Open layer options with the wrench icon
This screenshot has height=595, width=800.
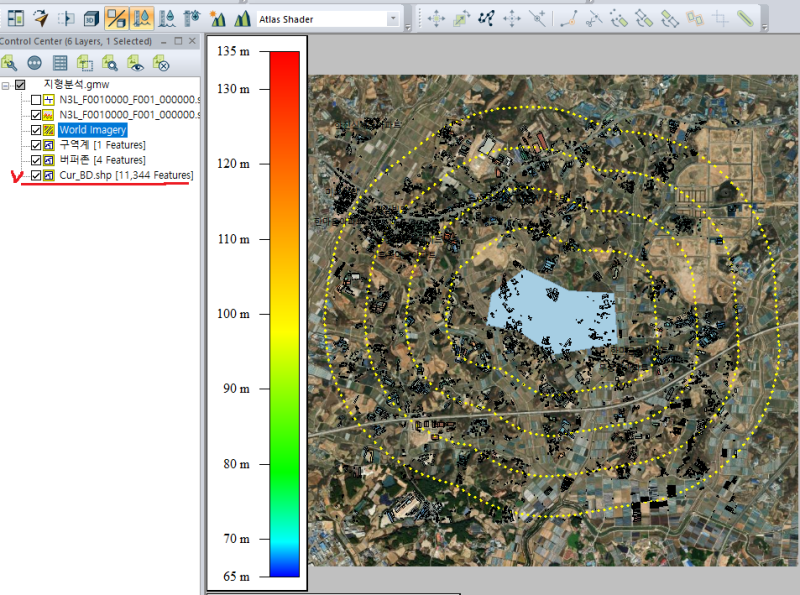click(9, 63)
